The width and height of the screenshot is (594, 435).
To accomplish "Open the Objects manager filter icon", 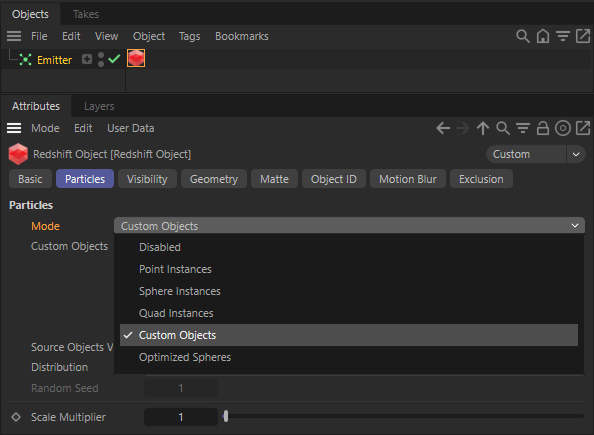I will [563, 36].
